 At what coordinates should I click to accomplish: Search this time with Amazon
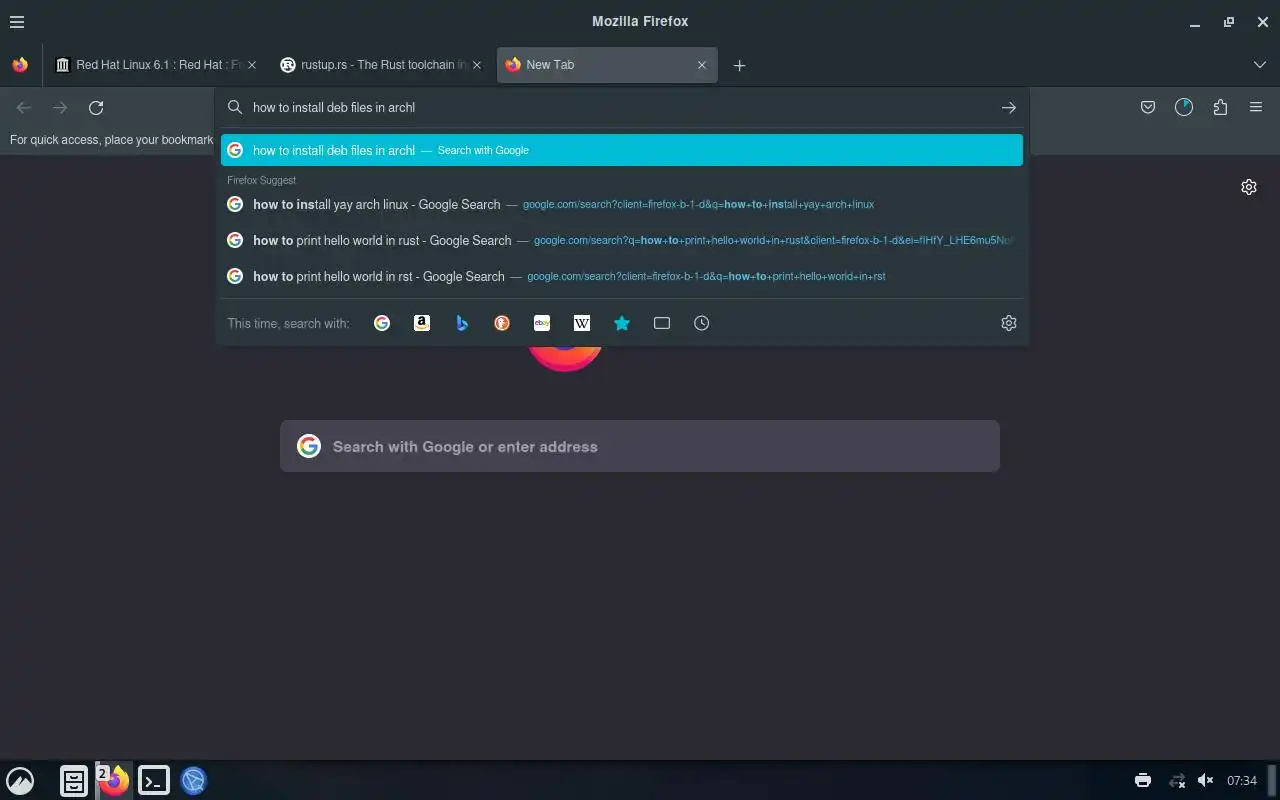tap(422, 323)
